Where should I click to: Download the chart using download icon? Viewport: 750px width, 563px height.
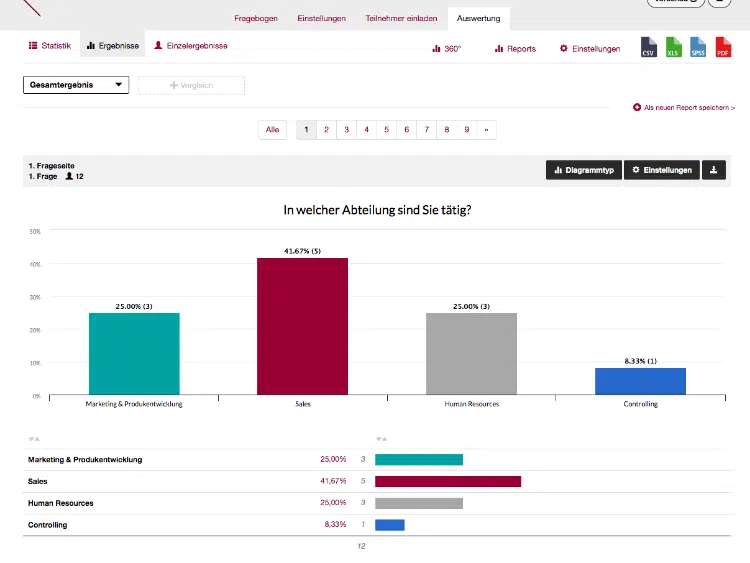click(714, 170)
